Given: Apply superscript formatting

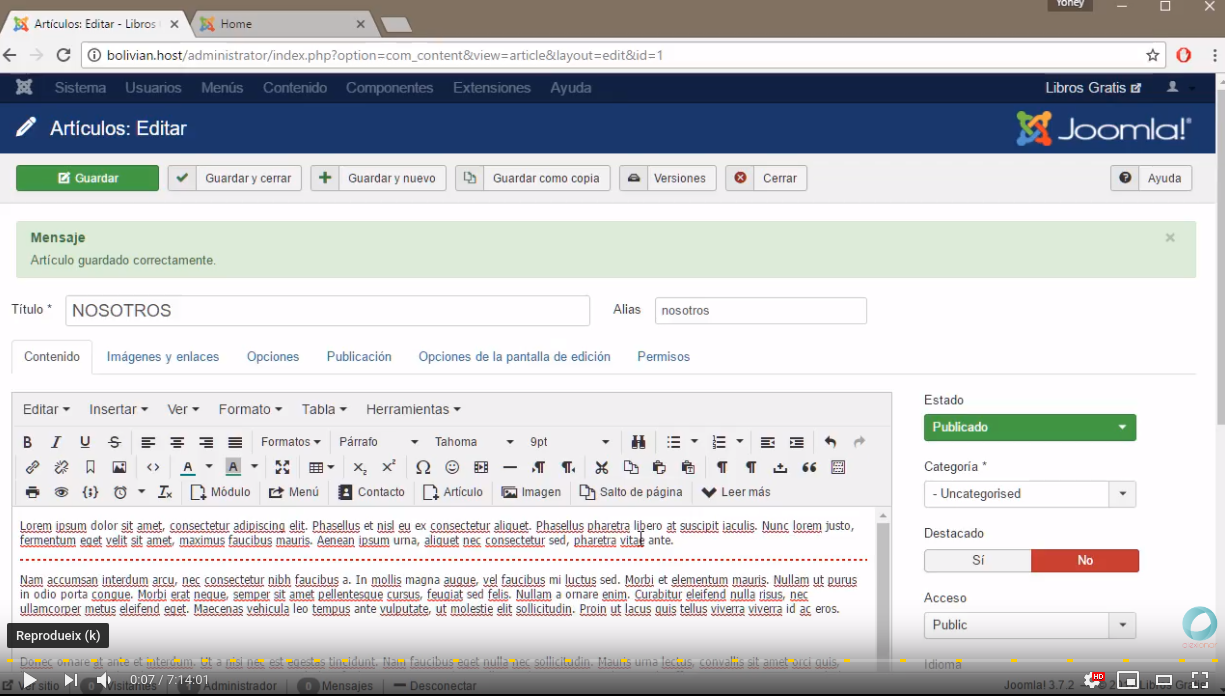Looking at the screenshot, I should 389,467.
